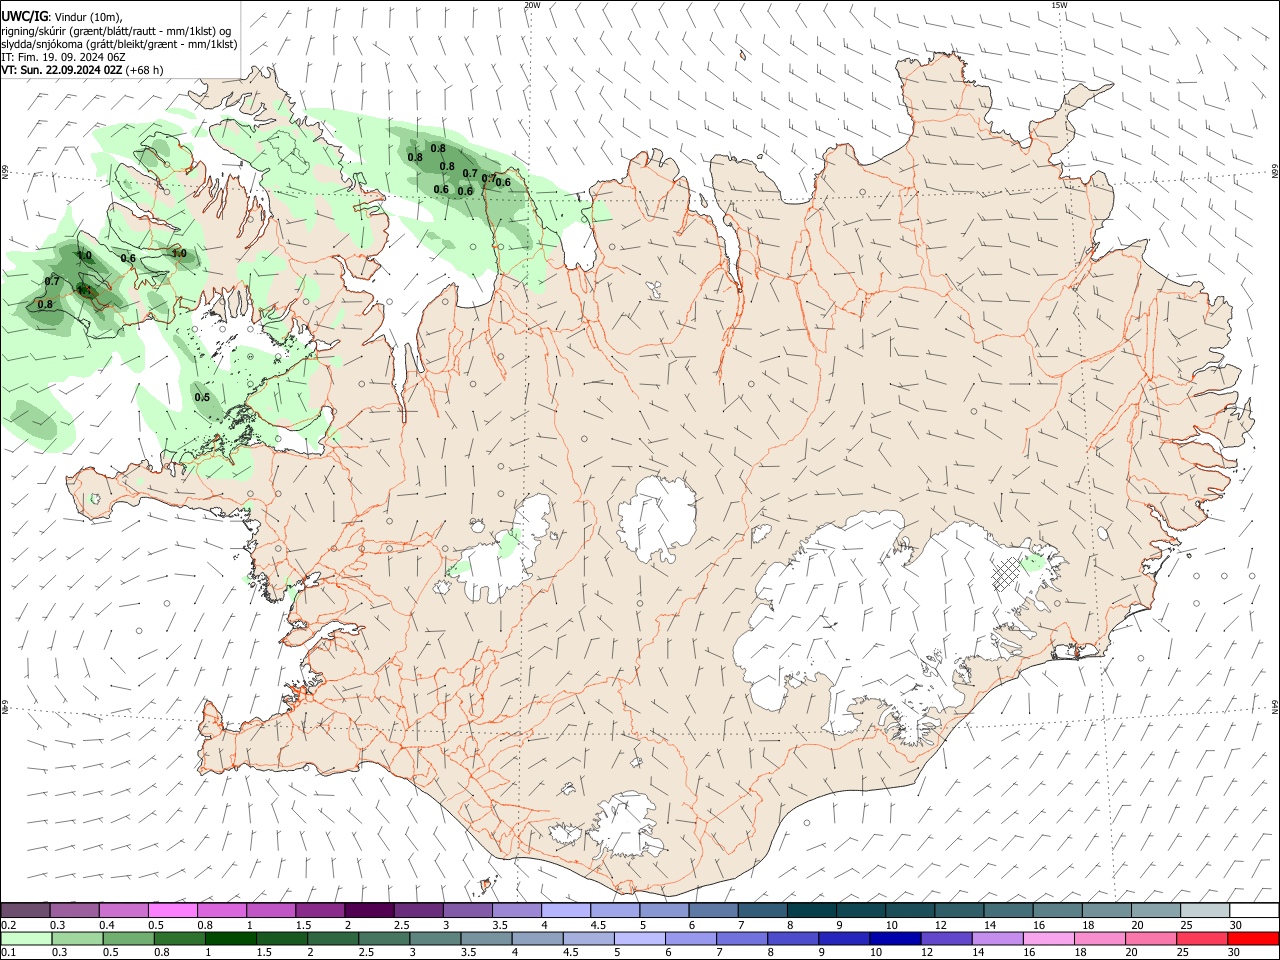The image size is (1280, 960).
Task: Click the light lavender swatch labeled 4
Action: [x=566, y=910]
